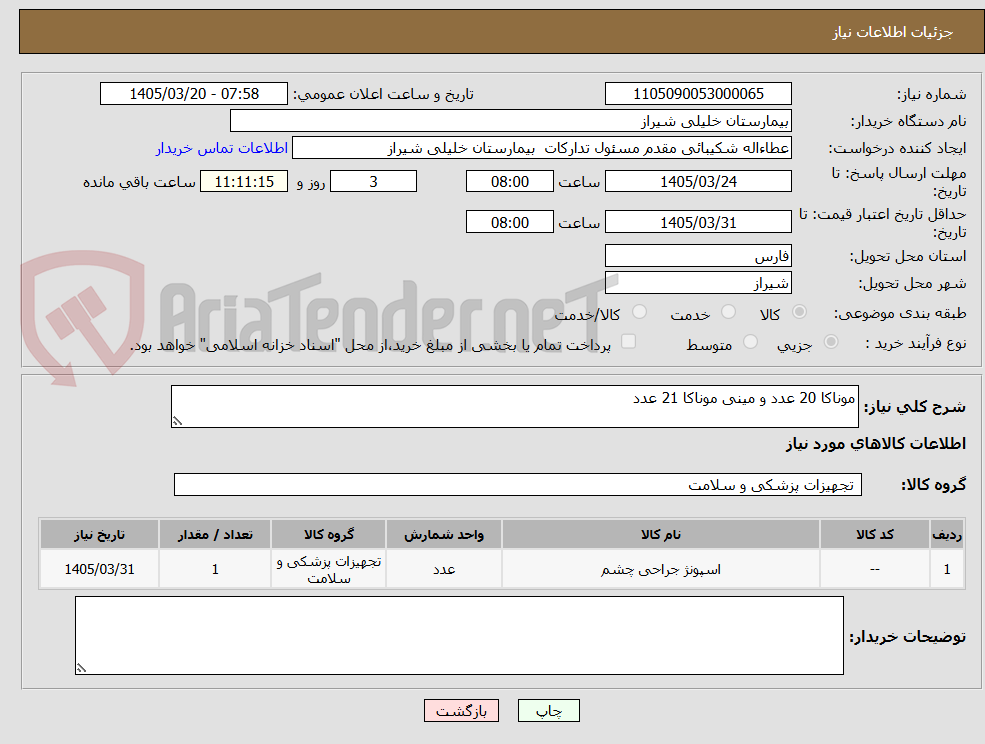Click the گروه کالا column header
The image size is (985, 744).
click(x=329, y=534)
